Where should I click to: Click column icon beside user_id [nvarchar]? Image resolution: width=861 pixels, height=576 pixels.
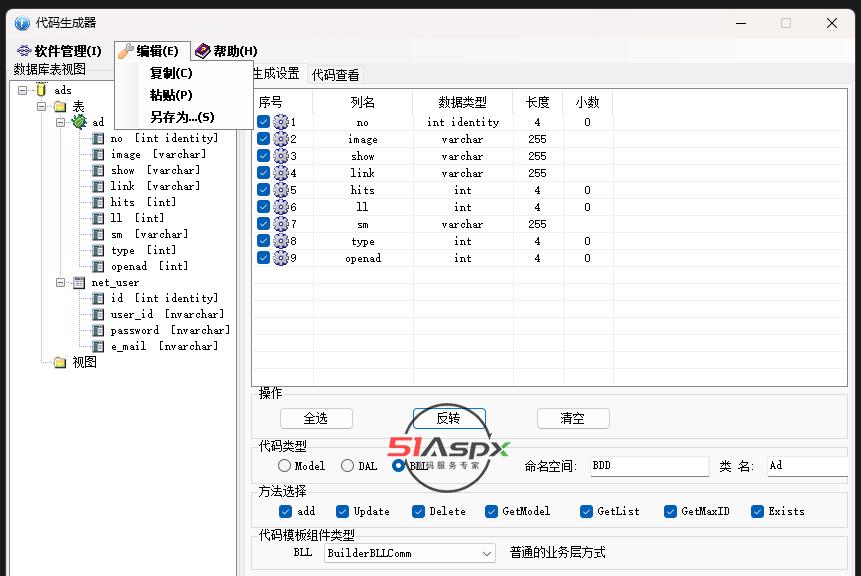tap(98, 314)
